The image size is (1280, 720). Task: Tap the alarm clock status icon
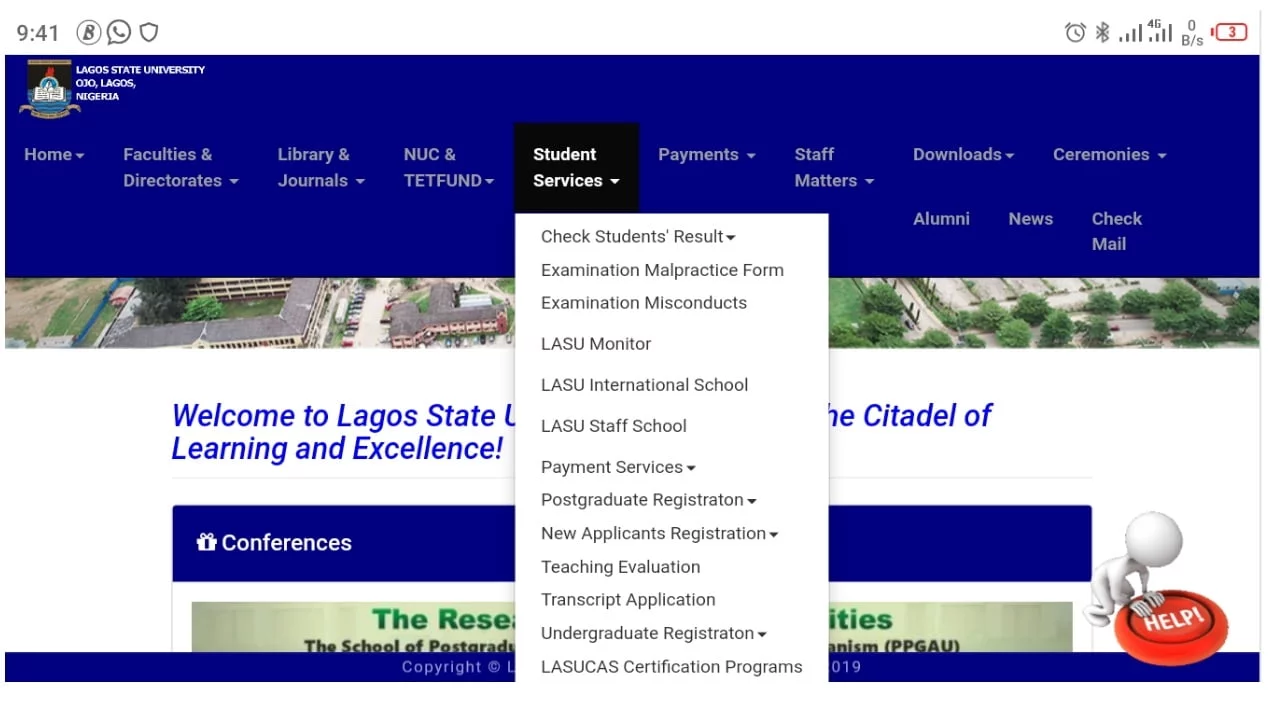[x=1075, y=33]
